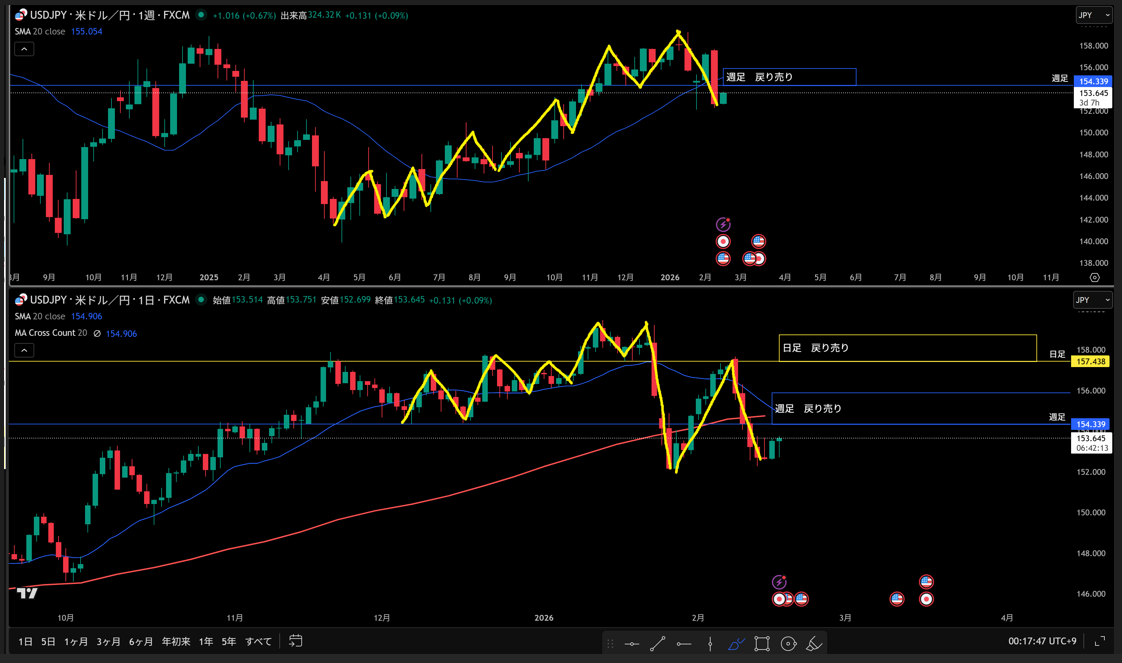Select the horizontal line drawing tool
Image resolution: width=1122 pixels, height=663 pixels.
pyautogui.click(x=632, y=643)
